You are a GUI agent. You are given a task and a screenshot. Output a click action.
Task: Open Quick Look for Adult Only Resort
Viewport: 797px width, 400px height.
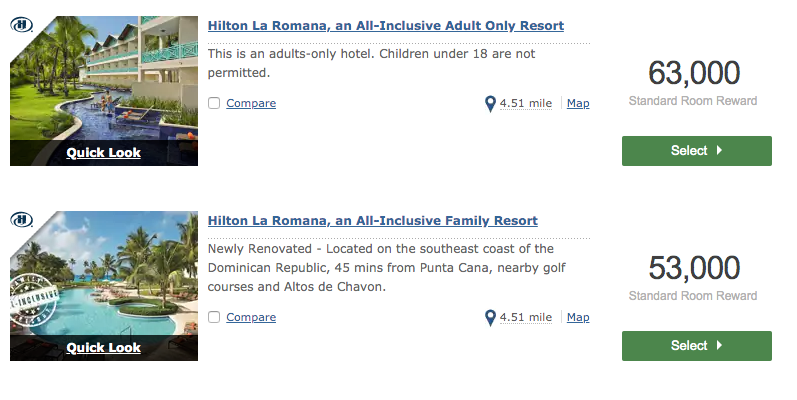point(103,153)
